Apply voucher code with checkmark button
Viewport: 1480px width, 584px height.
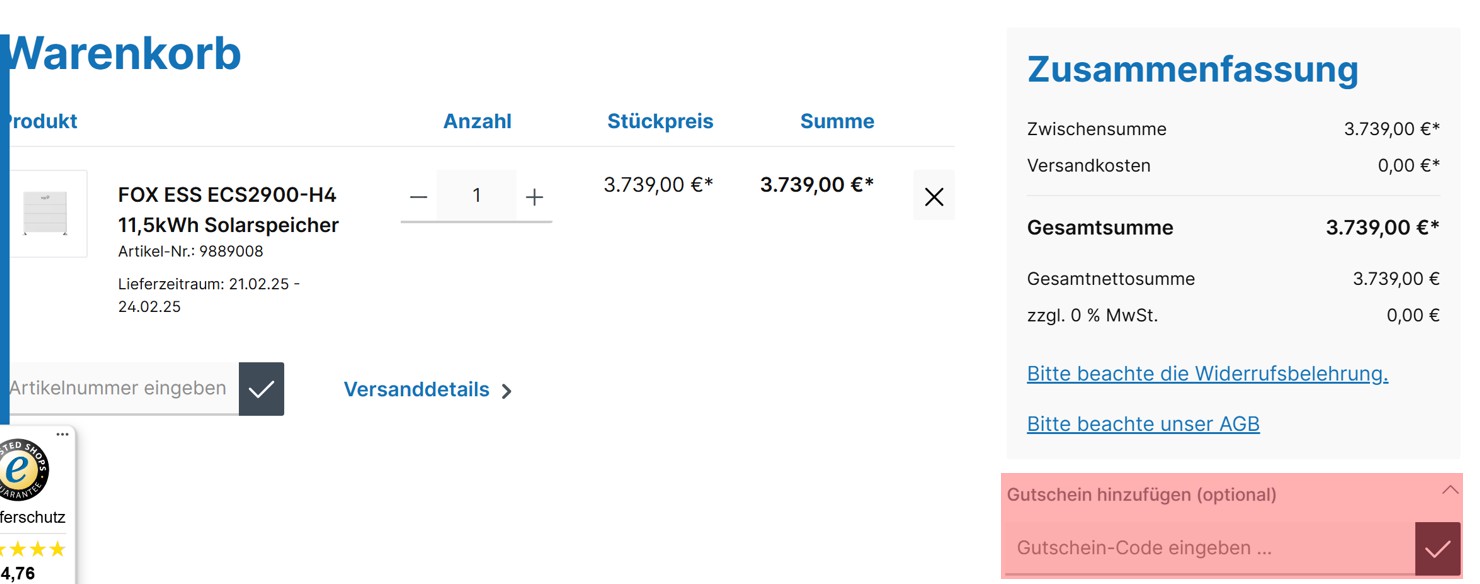(1438, 549)
